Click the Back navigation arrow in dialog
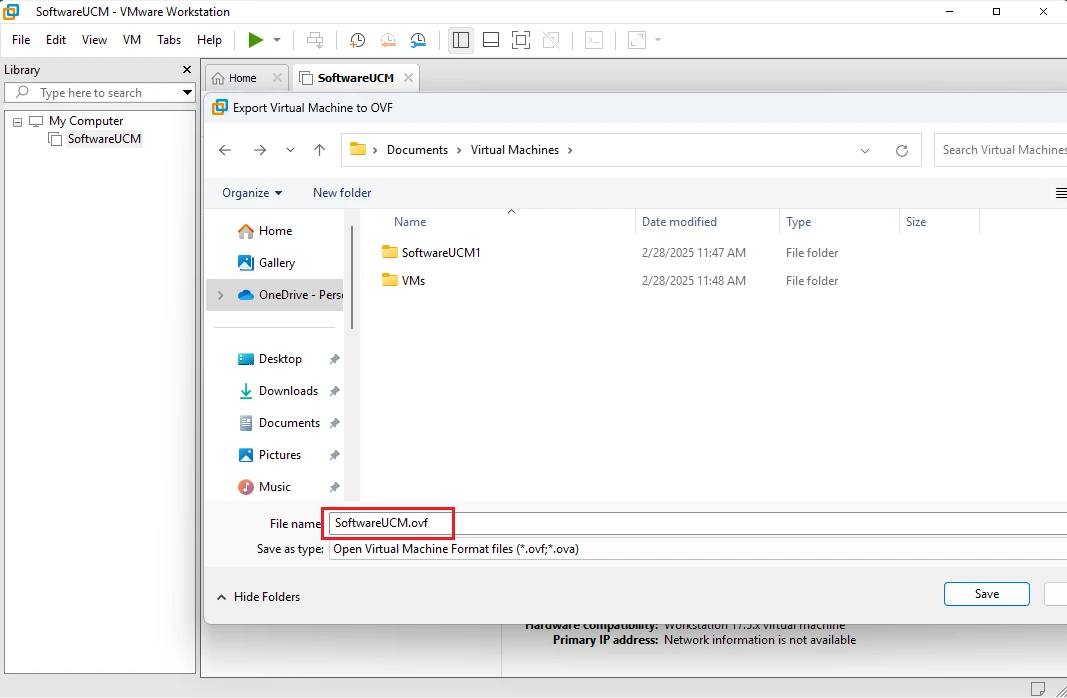This screenshot has width=1067, height=698. coord(225,150)
